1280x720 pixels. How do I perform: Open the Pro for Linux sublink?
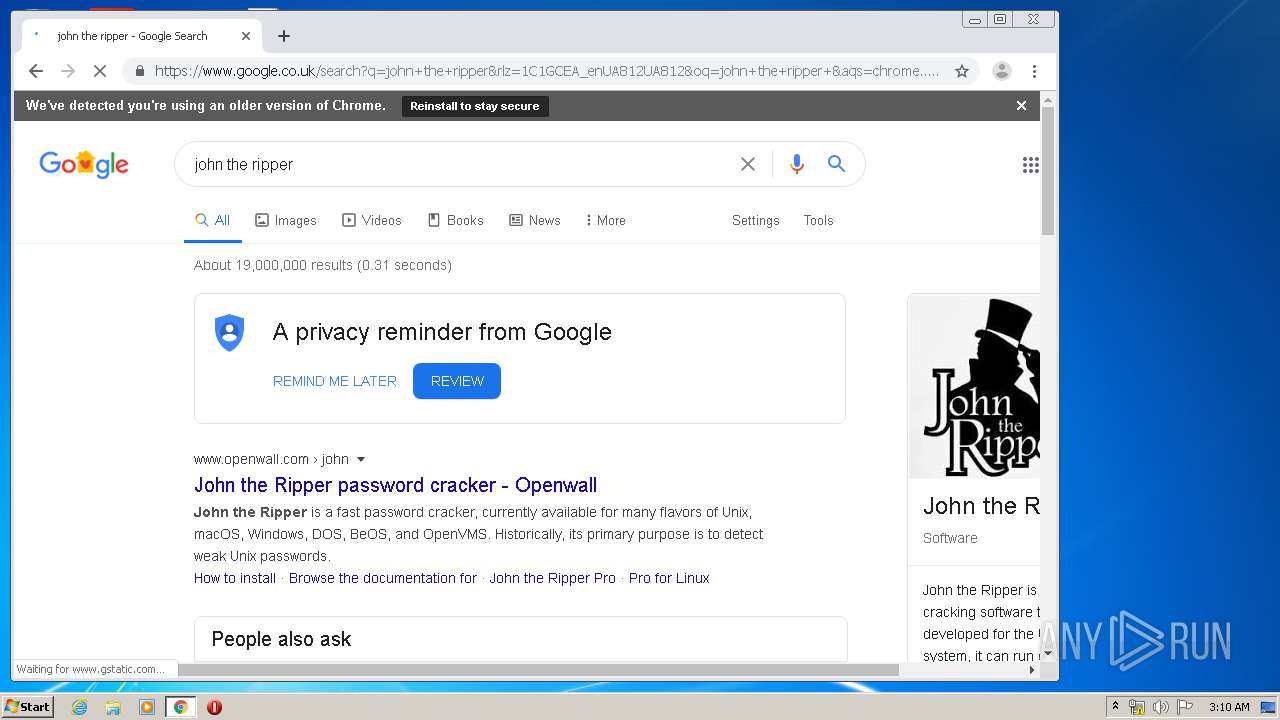click(x=669, y=578)
